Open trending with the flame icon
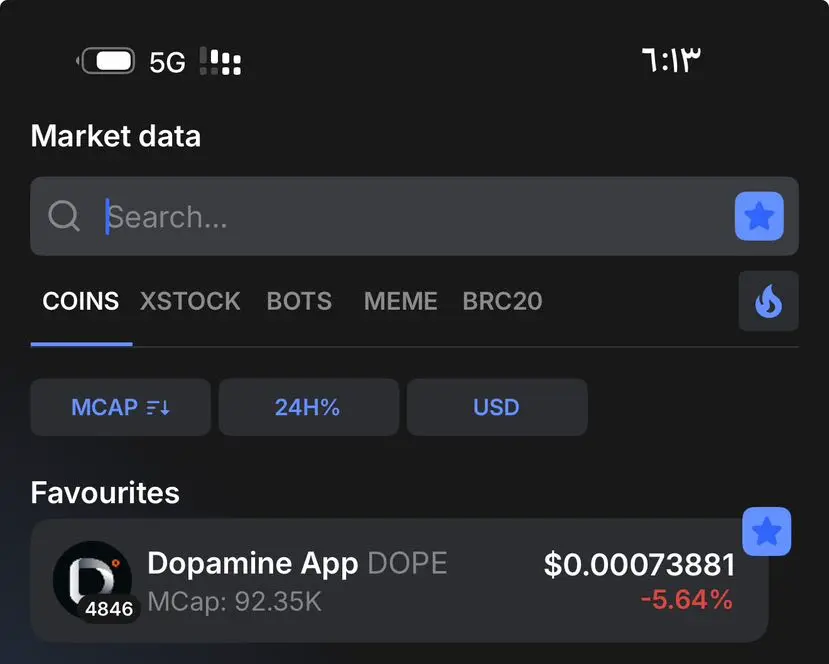Screen dimensions: 829x664 [x=768, y=301]
